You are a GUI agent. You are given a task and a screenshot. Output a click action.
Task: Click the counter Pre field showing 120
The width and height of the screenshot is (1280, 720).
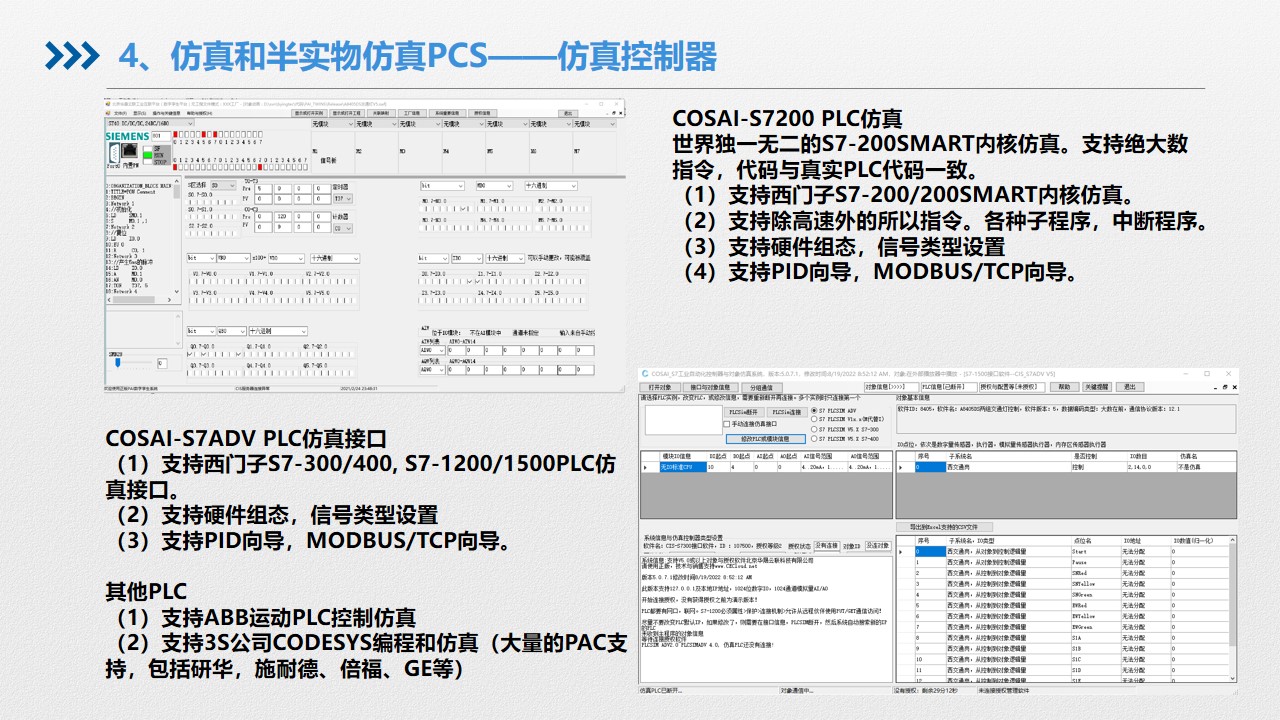click(282, 216)
